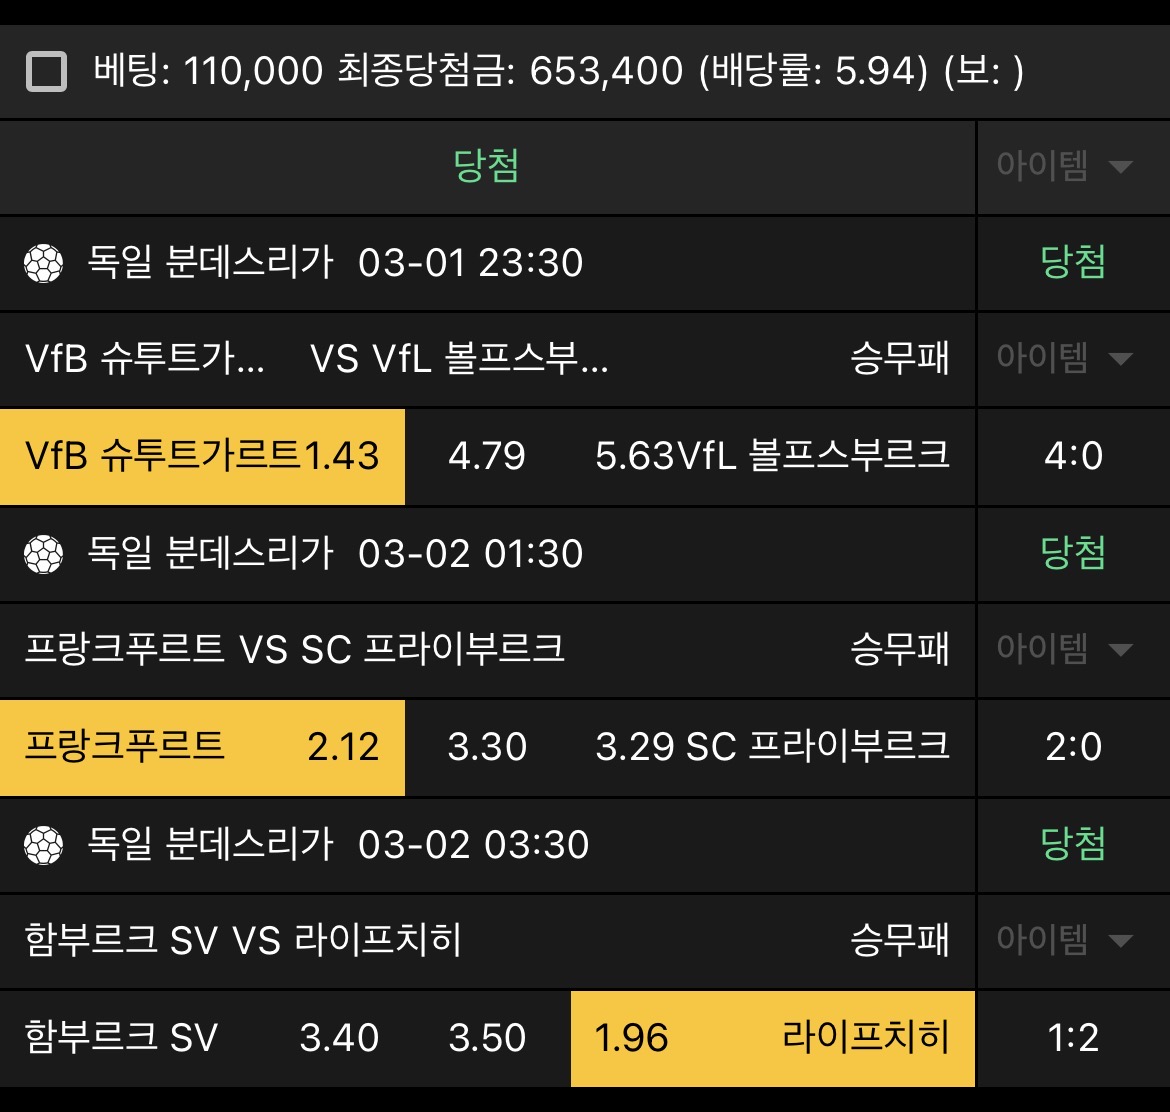
Task: Click the 4:0 score cell for Stuttgart match
Action: [x=1073, y=457]
